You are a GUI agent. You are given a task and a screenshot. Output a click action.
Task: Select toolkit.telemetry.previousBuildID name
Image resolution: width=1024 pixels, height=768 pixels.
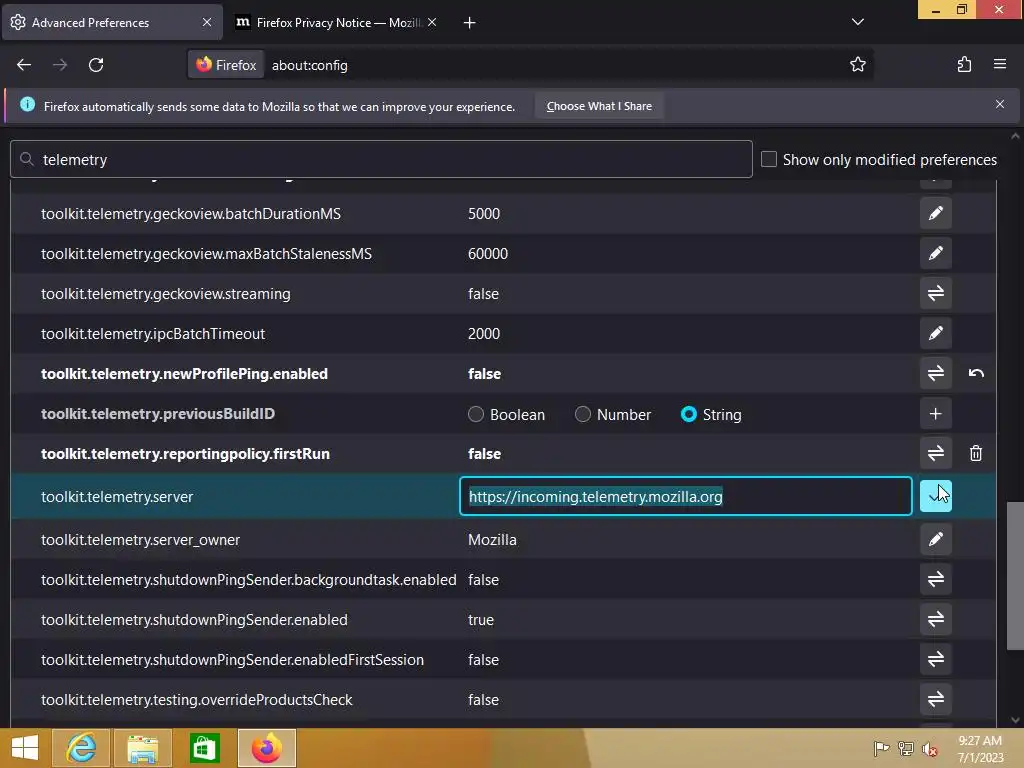click(158, 413)
